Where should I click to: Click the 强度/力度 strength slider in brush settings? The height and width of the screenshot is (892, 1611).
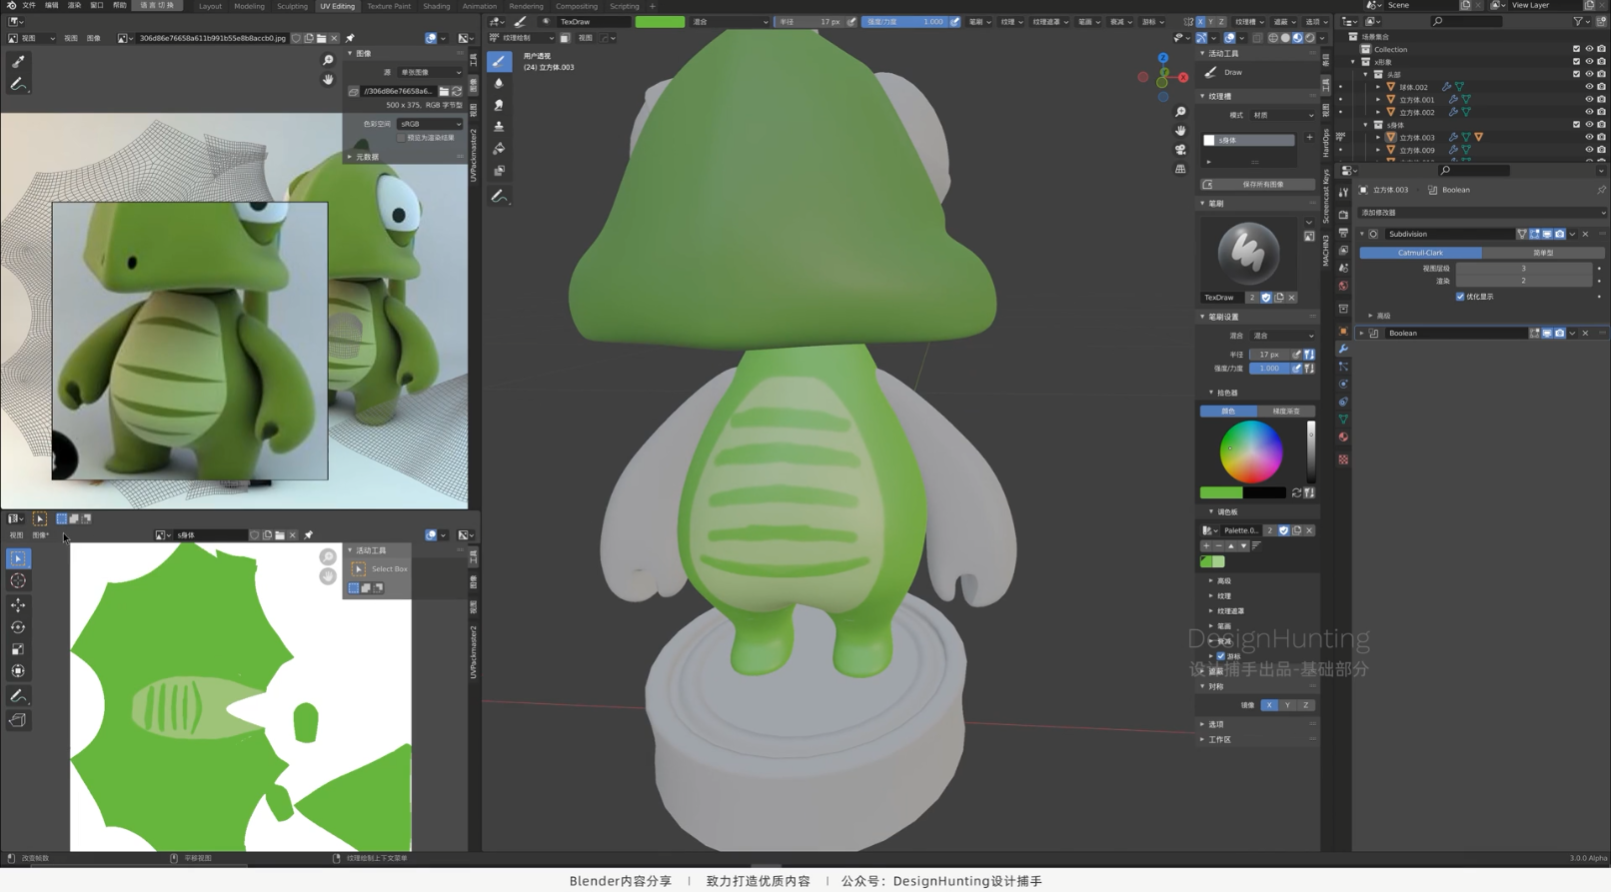click(1269, 368)
